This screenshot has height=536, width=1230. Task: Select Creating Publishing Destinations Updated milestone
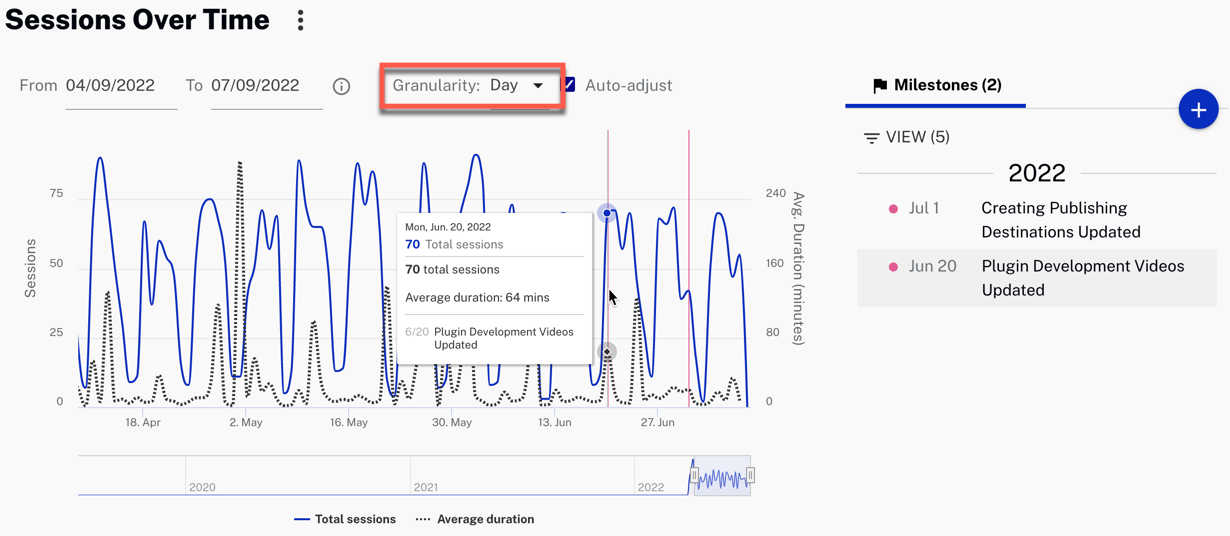tap(1060, 220)
